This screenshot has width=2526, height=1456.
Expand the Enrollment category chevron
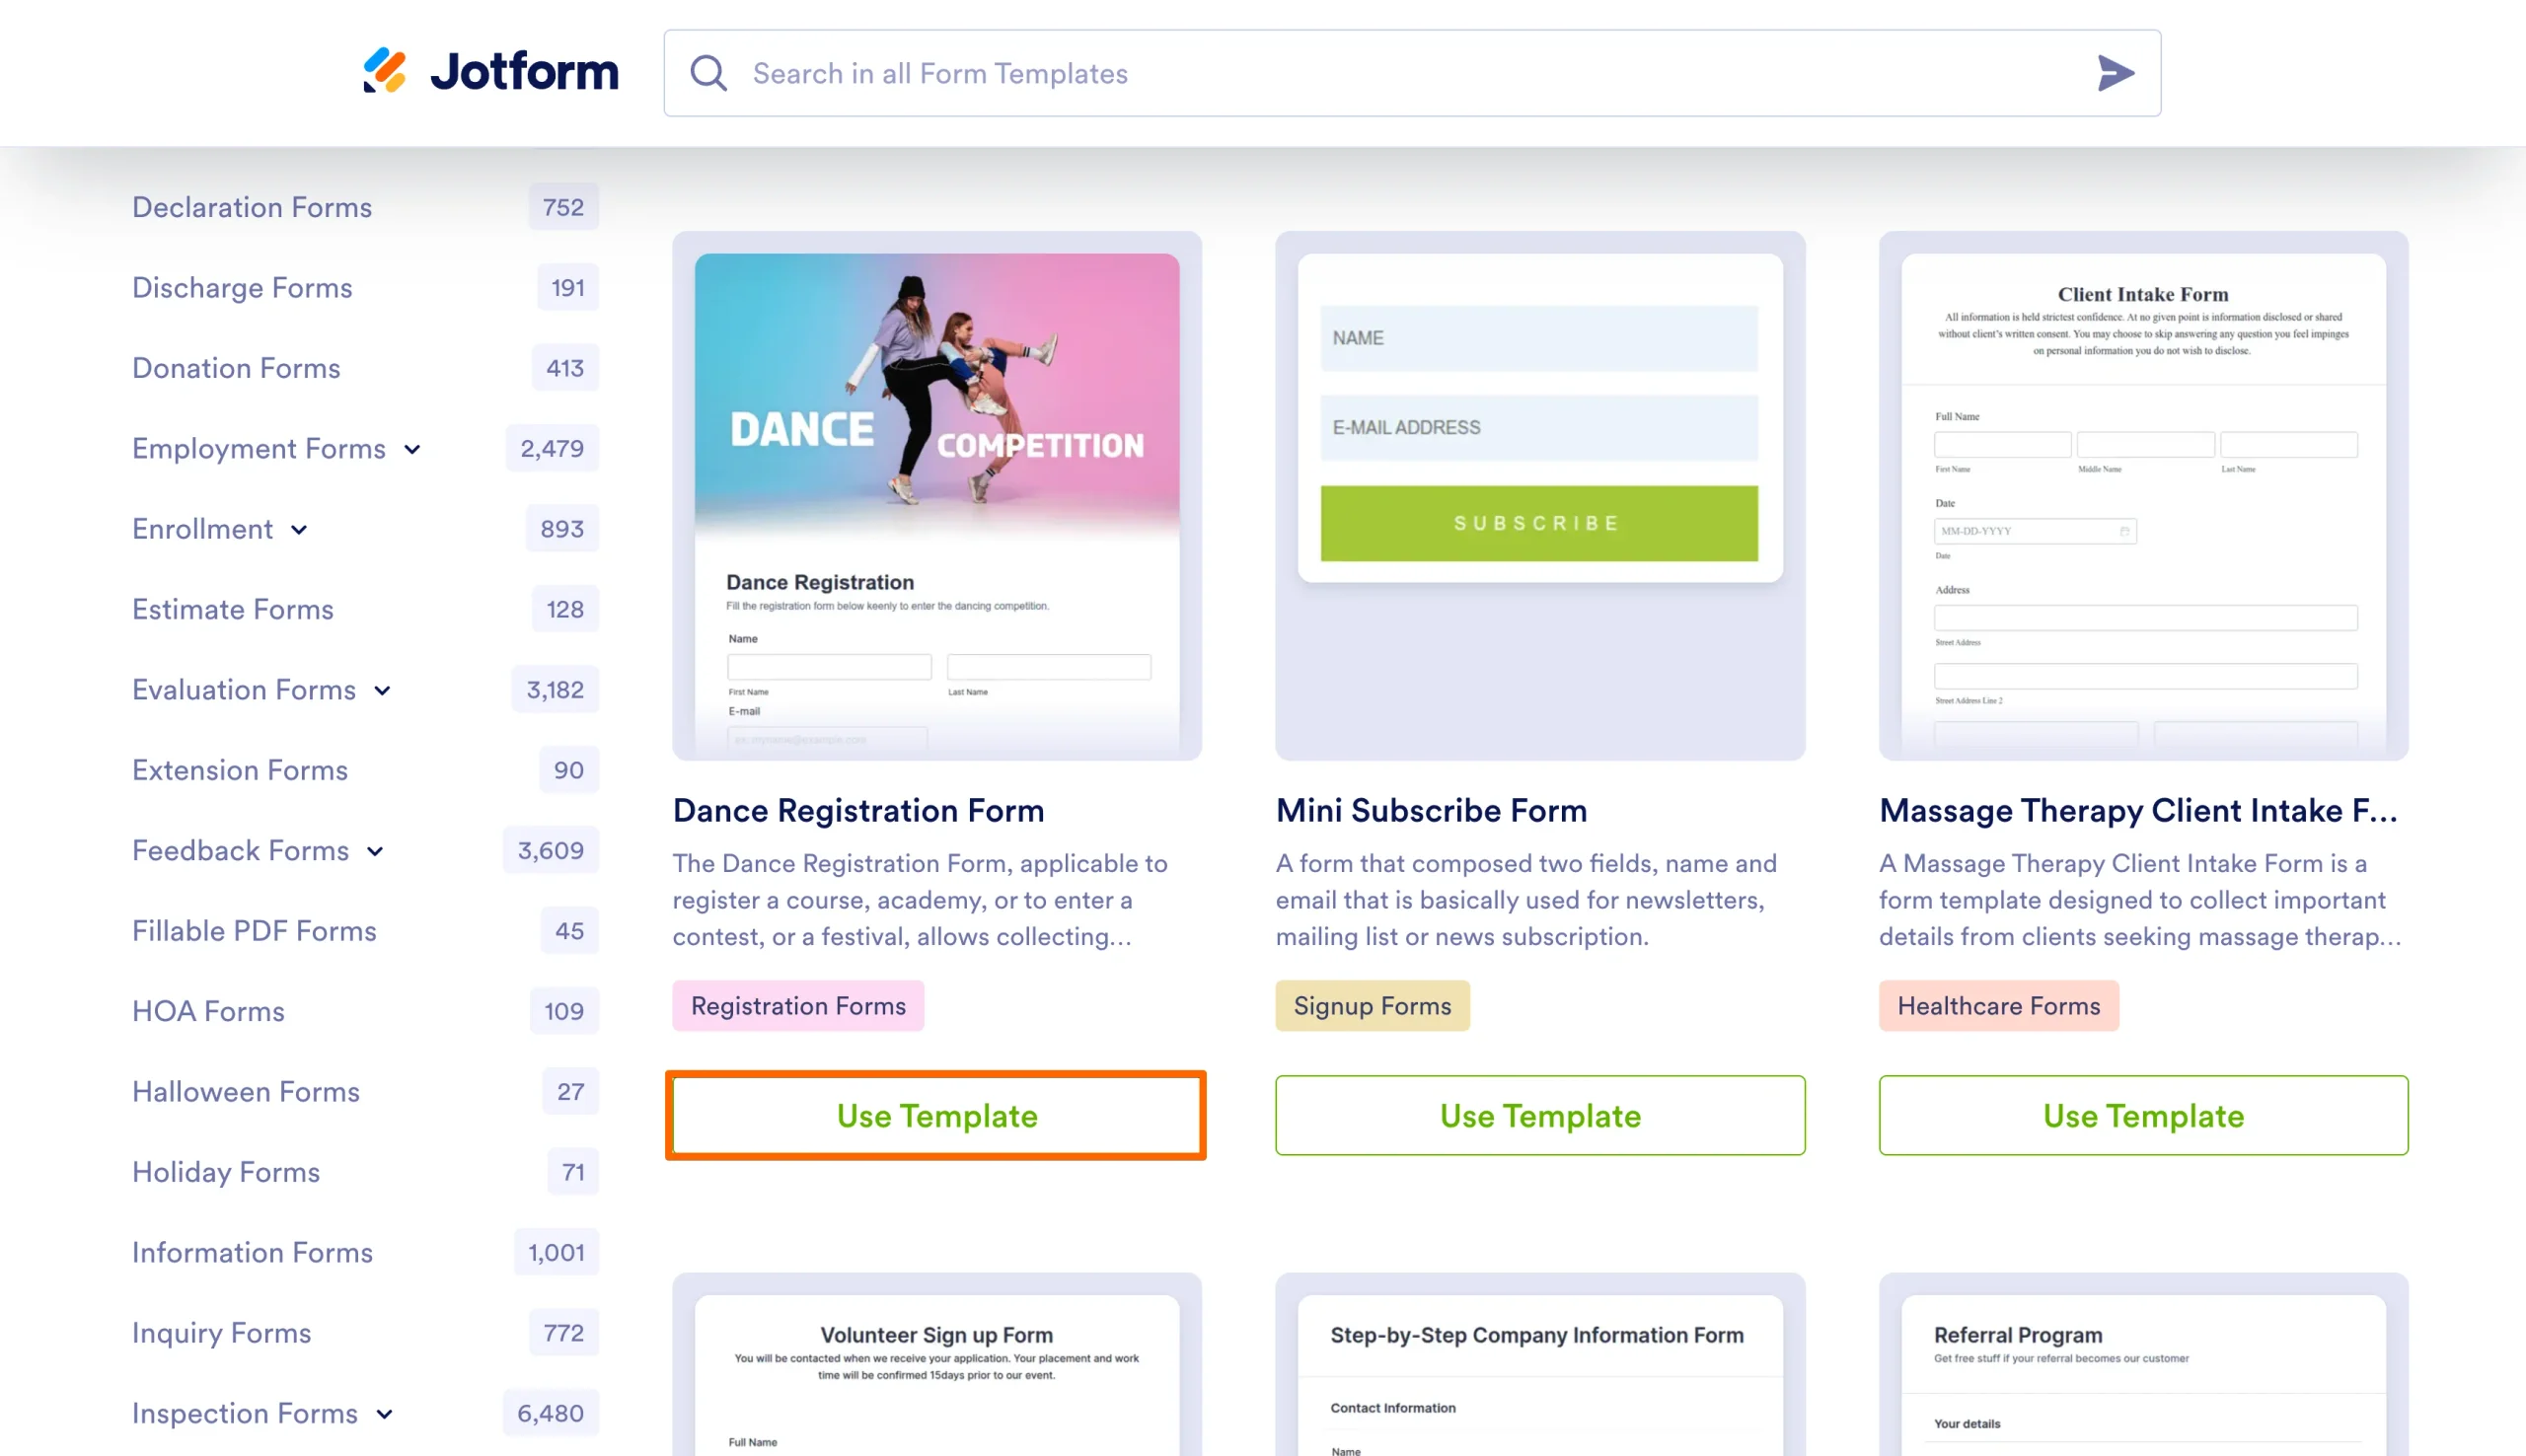(299, 530)
